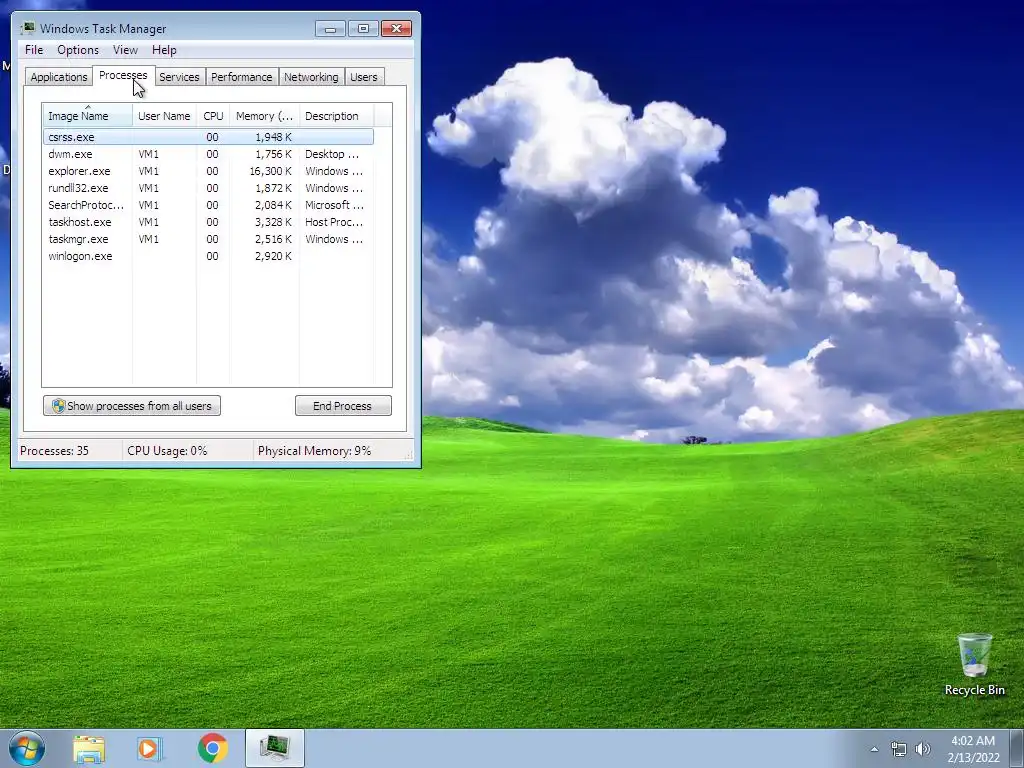Image resolution: width=1024 pixels, height=768 pixels.
Task: Click Physical Memory: 9% status entry
Action: tap(314, 451)
